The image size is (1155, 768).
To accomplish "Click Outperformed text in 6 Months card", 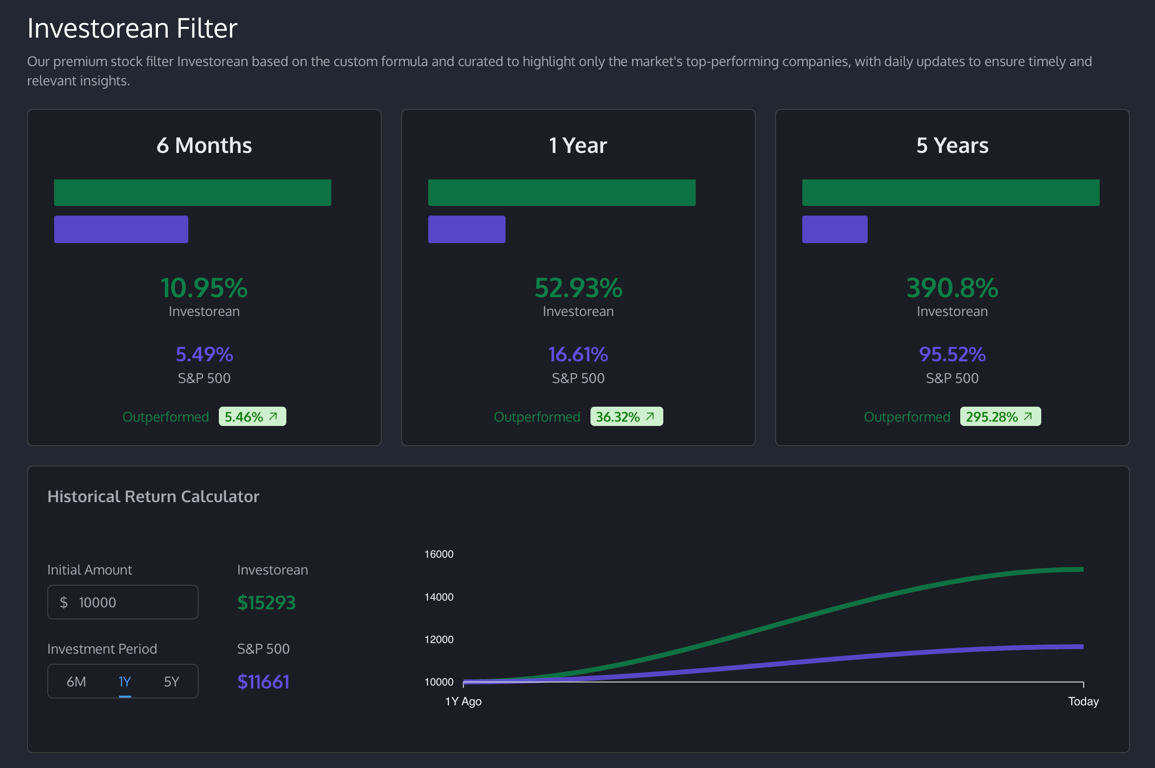I will point(166,417).
